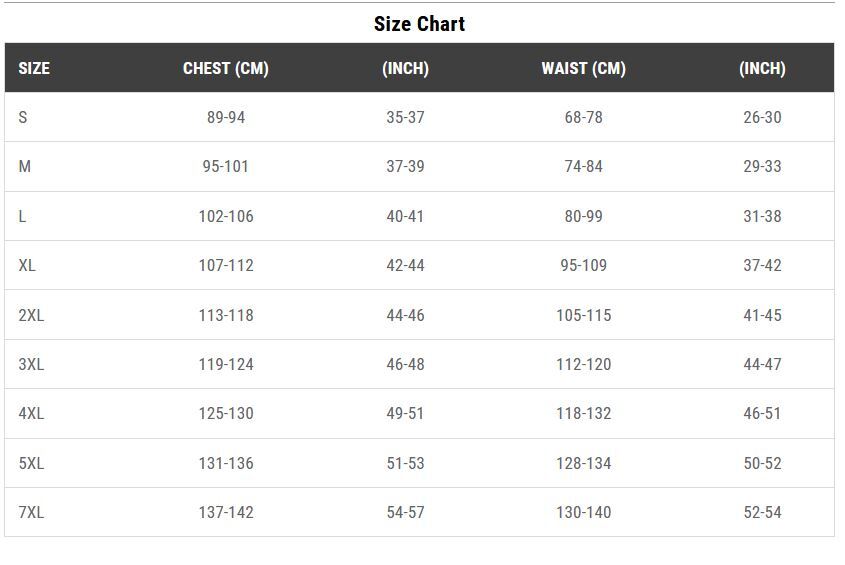
Task: Click the L size row label
Action: 22,216
